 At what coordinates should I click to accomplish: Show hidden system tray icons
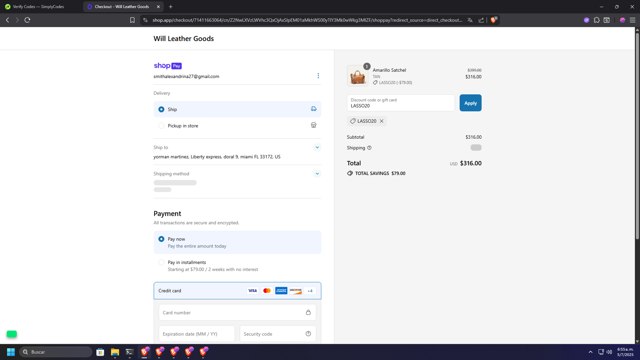coord(590,352)
